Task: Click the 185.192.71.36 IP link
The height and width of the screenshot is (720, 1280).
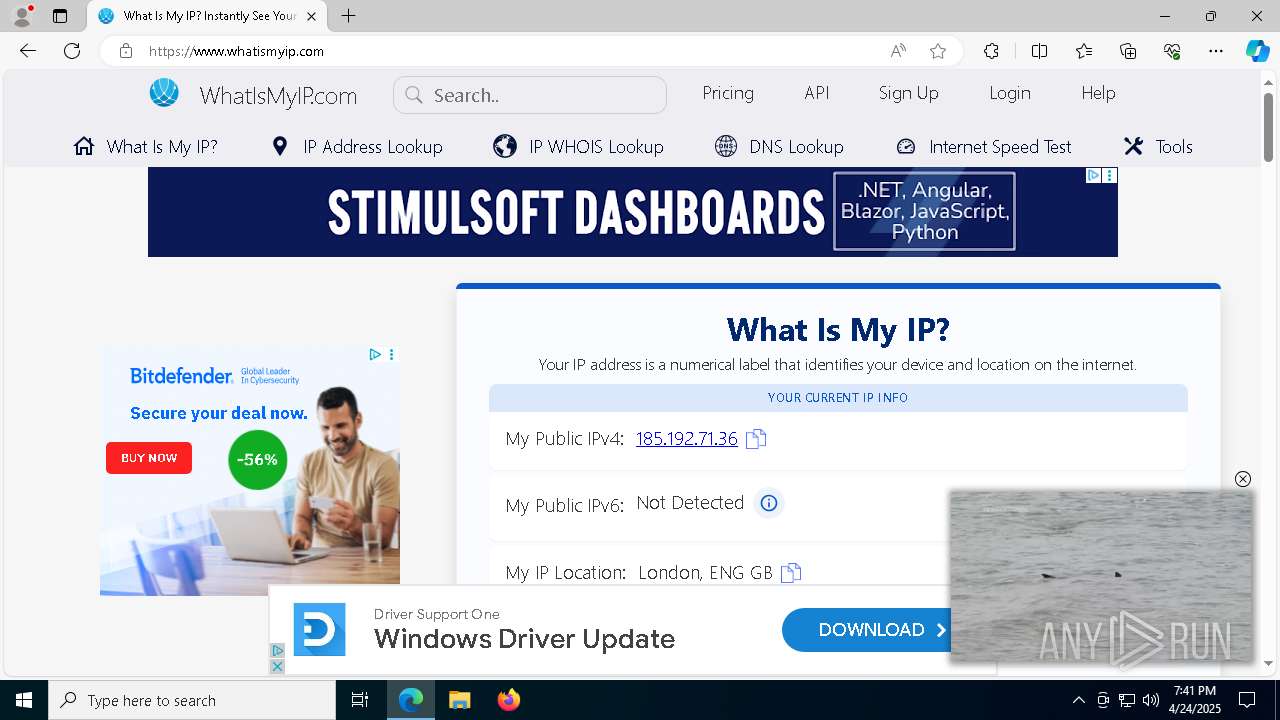Action: pos(687,438)
